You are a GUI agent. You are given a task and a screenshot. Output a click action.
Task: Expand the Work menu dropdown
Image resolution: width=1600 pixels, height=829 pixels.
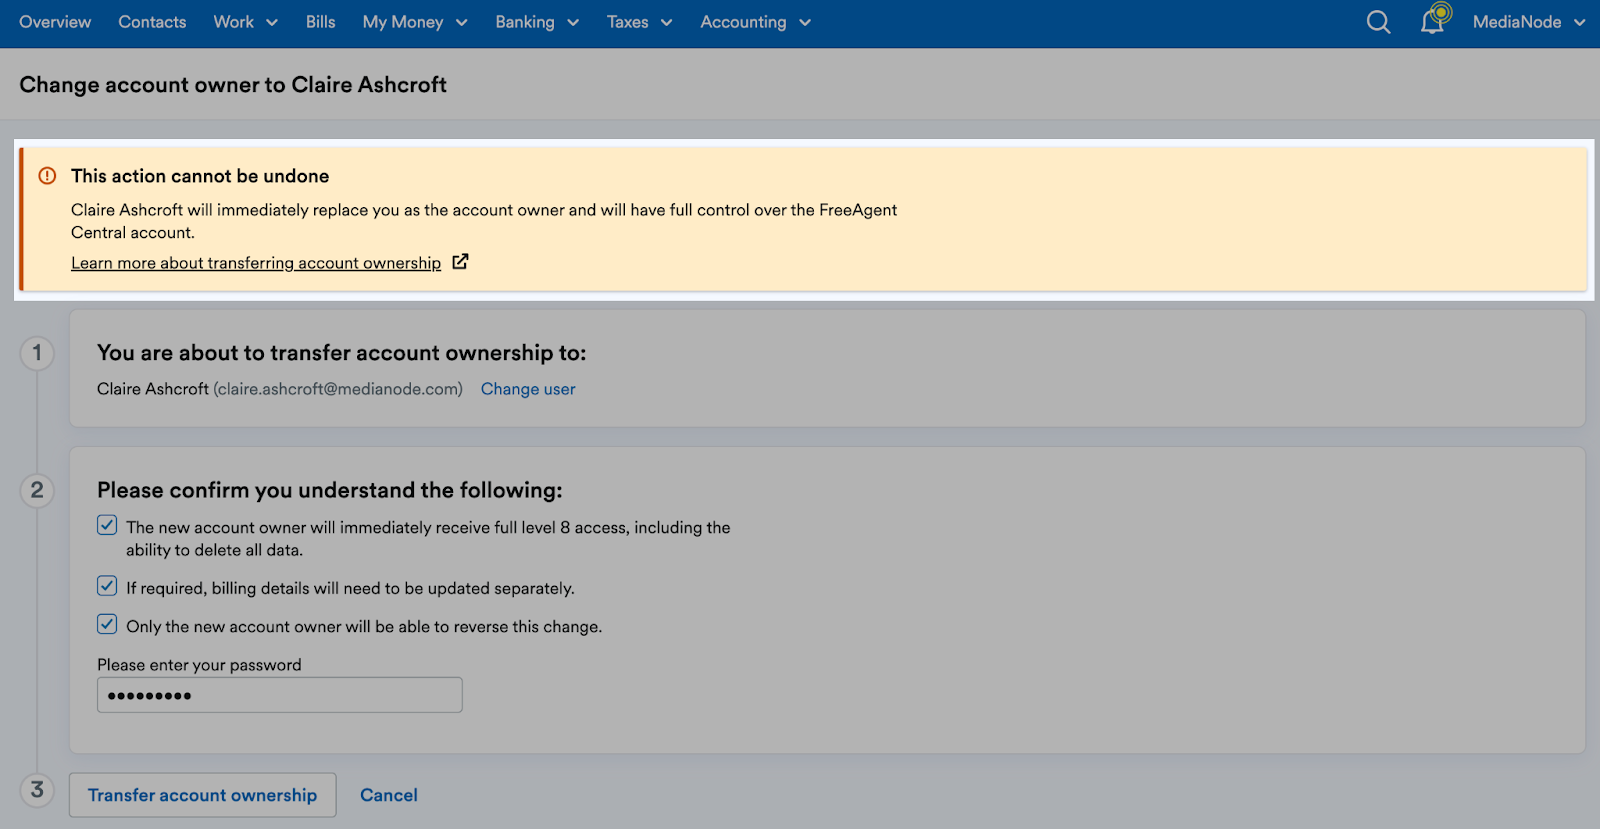pos(245,22)
